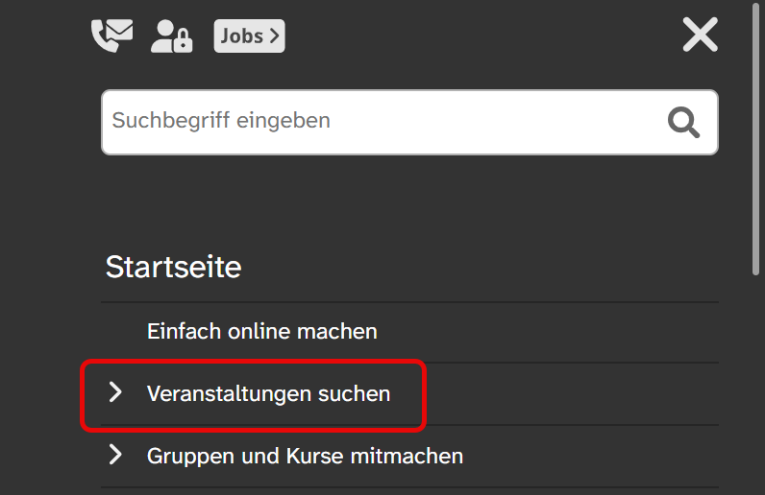Run the search with the magnifier icon
Screen dimensions: 765x495
(x=684, y=122)
